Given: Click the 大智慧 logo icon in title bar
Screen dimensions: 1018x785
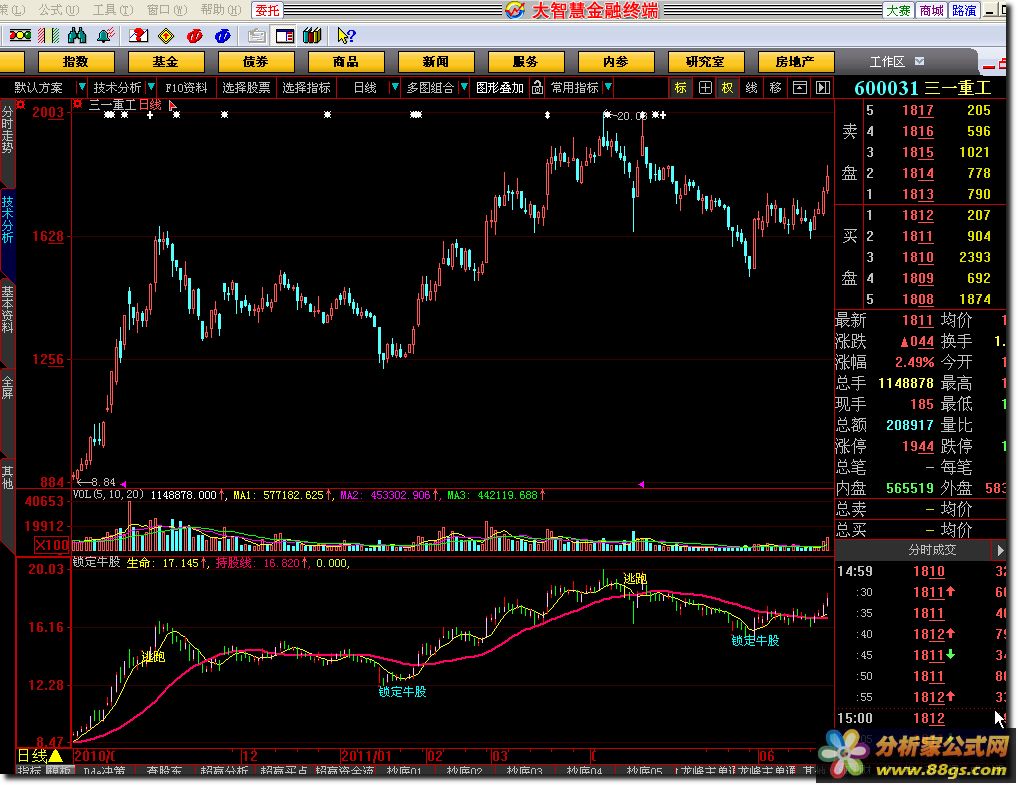Looking at the screenshot, I should [515, 10].
